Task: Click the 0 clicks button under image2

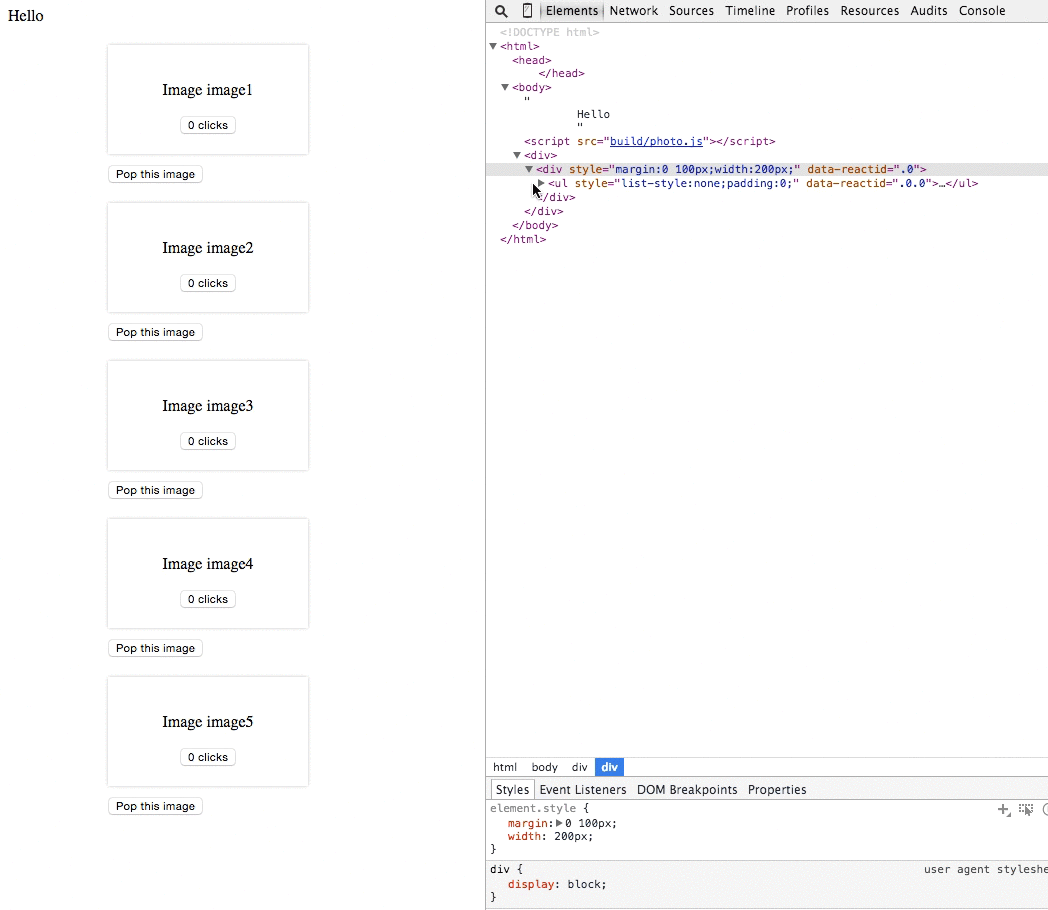Action: [208, 283]
